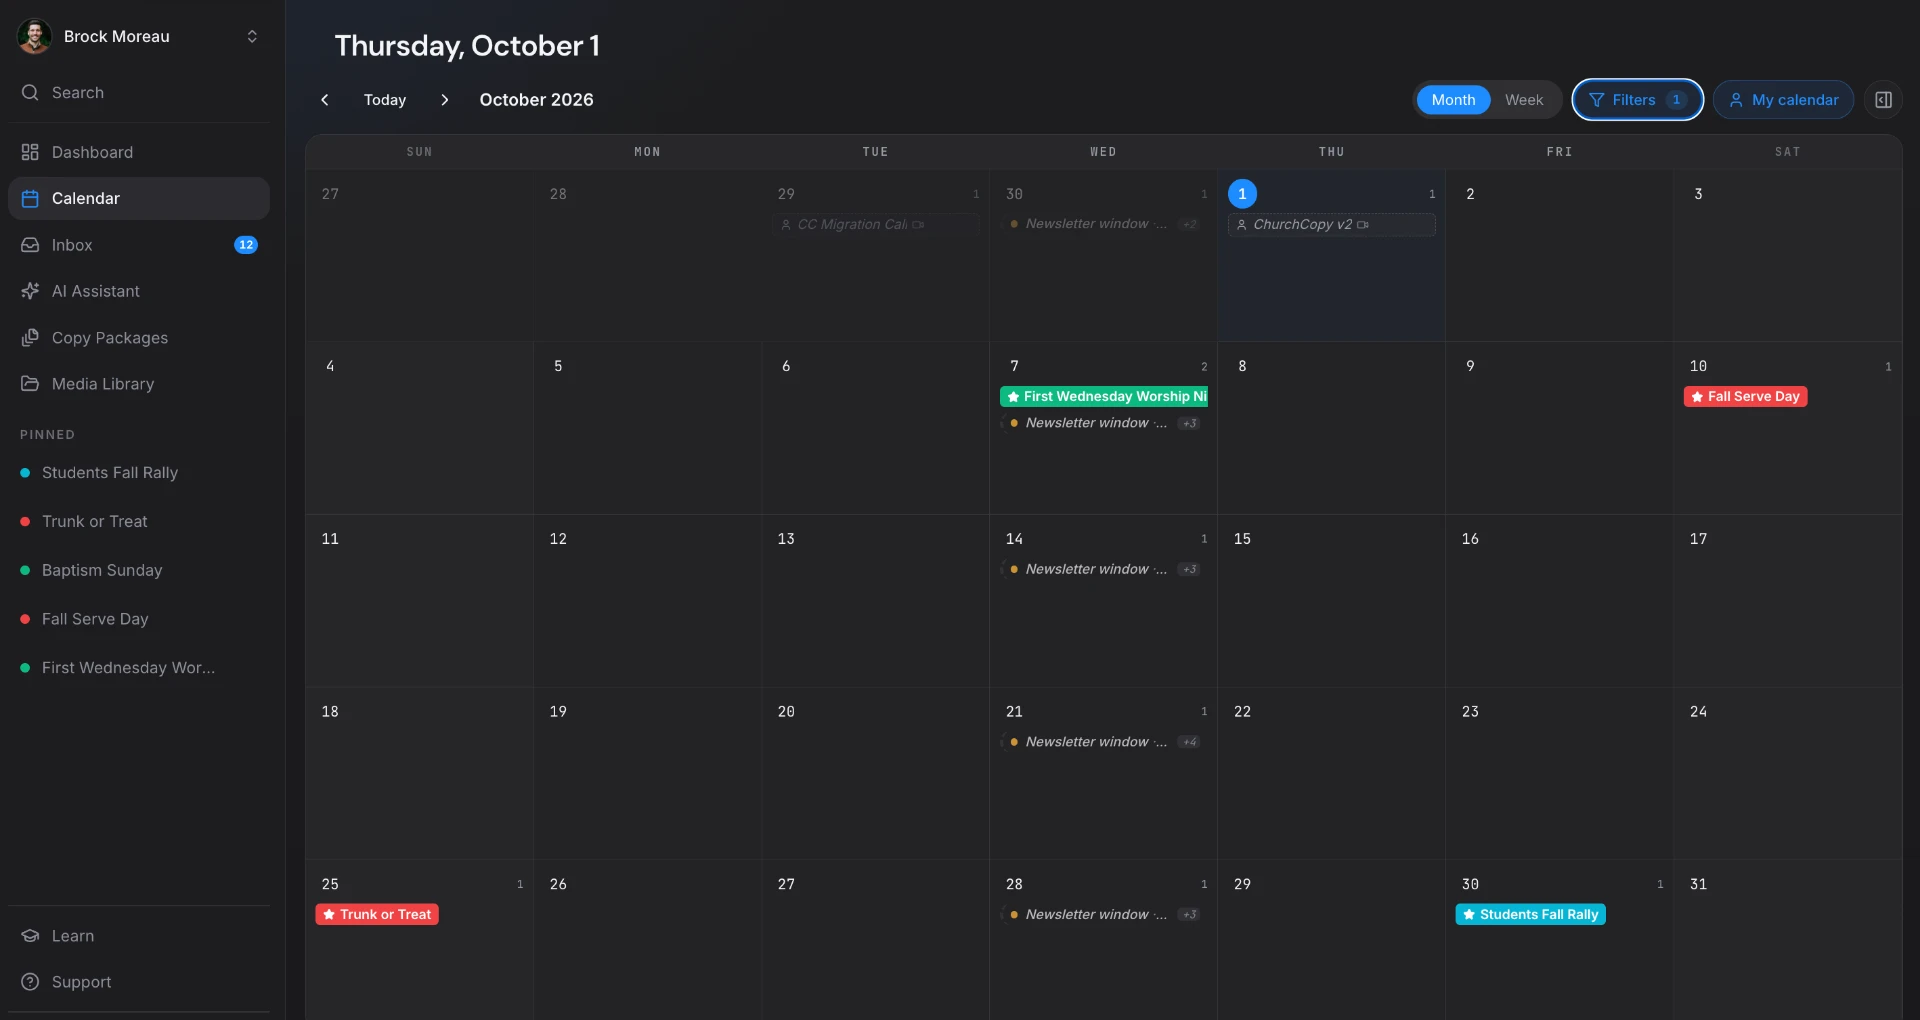The width and height of the screenshot is (1920, 1020).
Task: Open the Trunk or Treat event on October 25
Action: (x=377, y=915)
